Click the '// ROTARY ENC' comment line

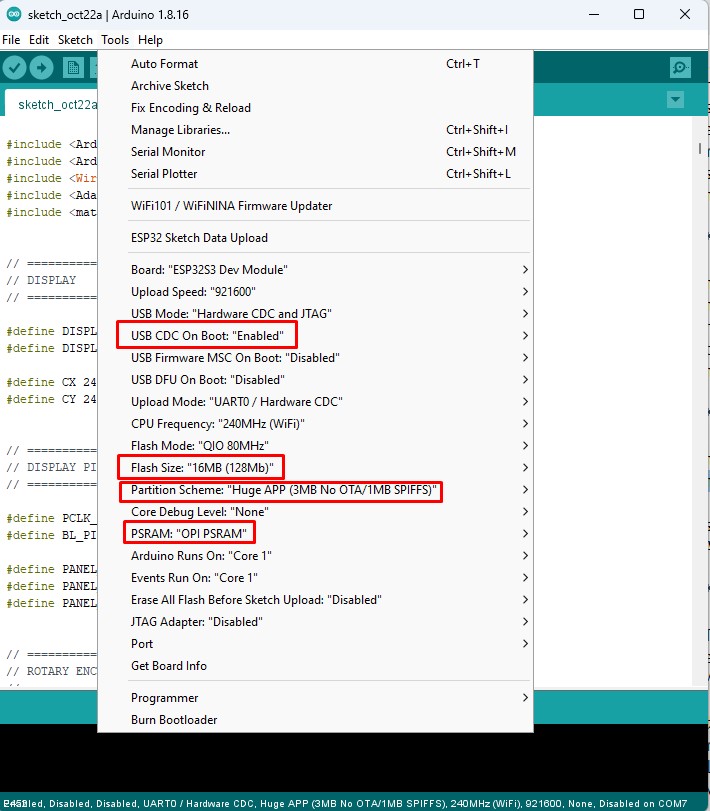click(51, 671)
